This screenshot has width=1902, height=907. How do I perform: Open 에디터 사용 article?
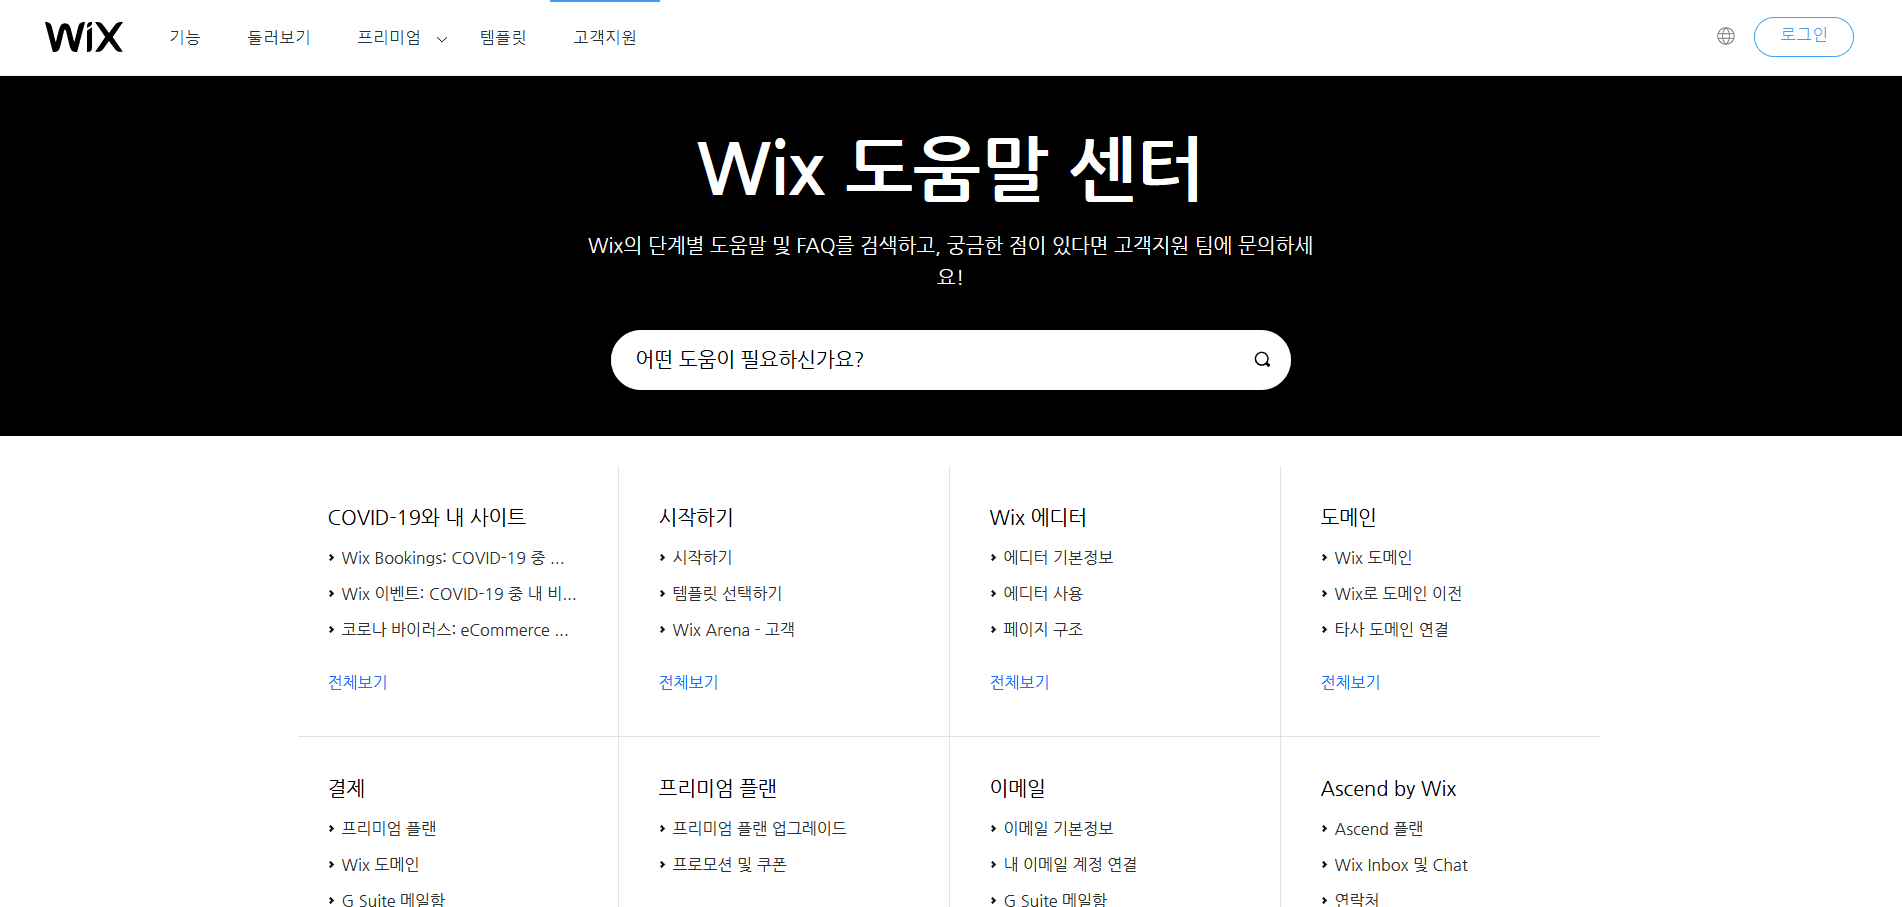point(1043,593)
